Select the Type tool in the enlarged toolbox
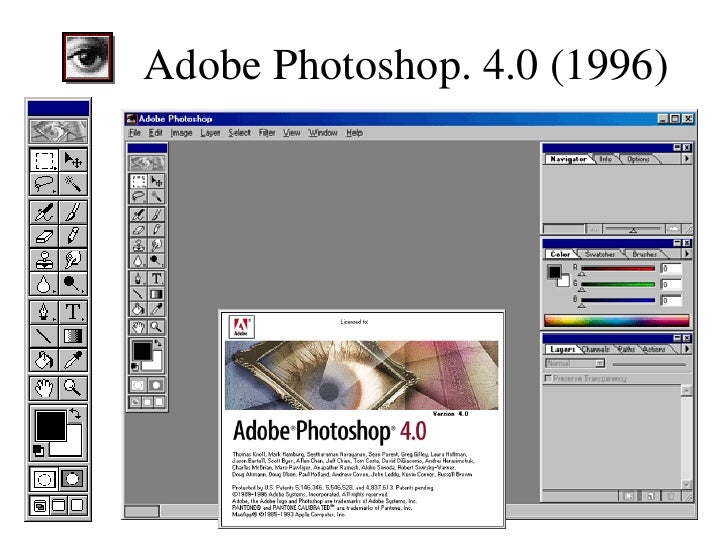 73,312
